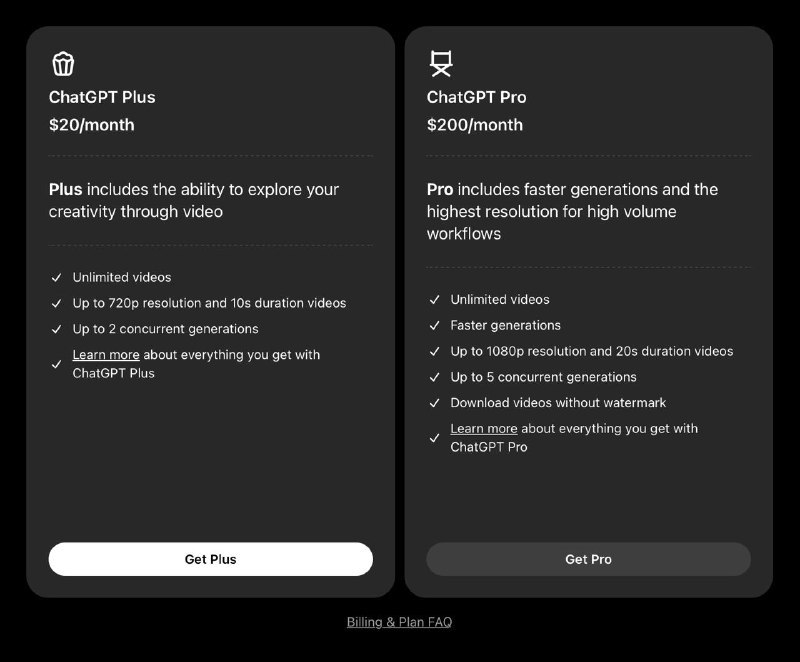Click the Get Plus button

[x=210, y=559]
